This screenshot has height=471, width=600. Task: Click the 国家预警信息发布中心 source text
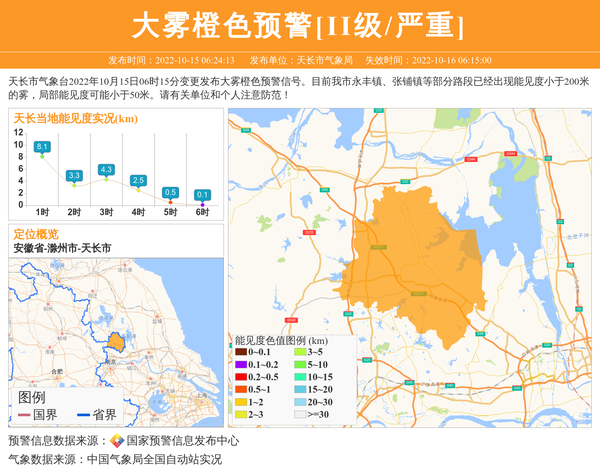(182, 441)
